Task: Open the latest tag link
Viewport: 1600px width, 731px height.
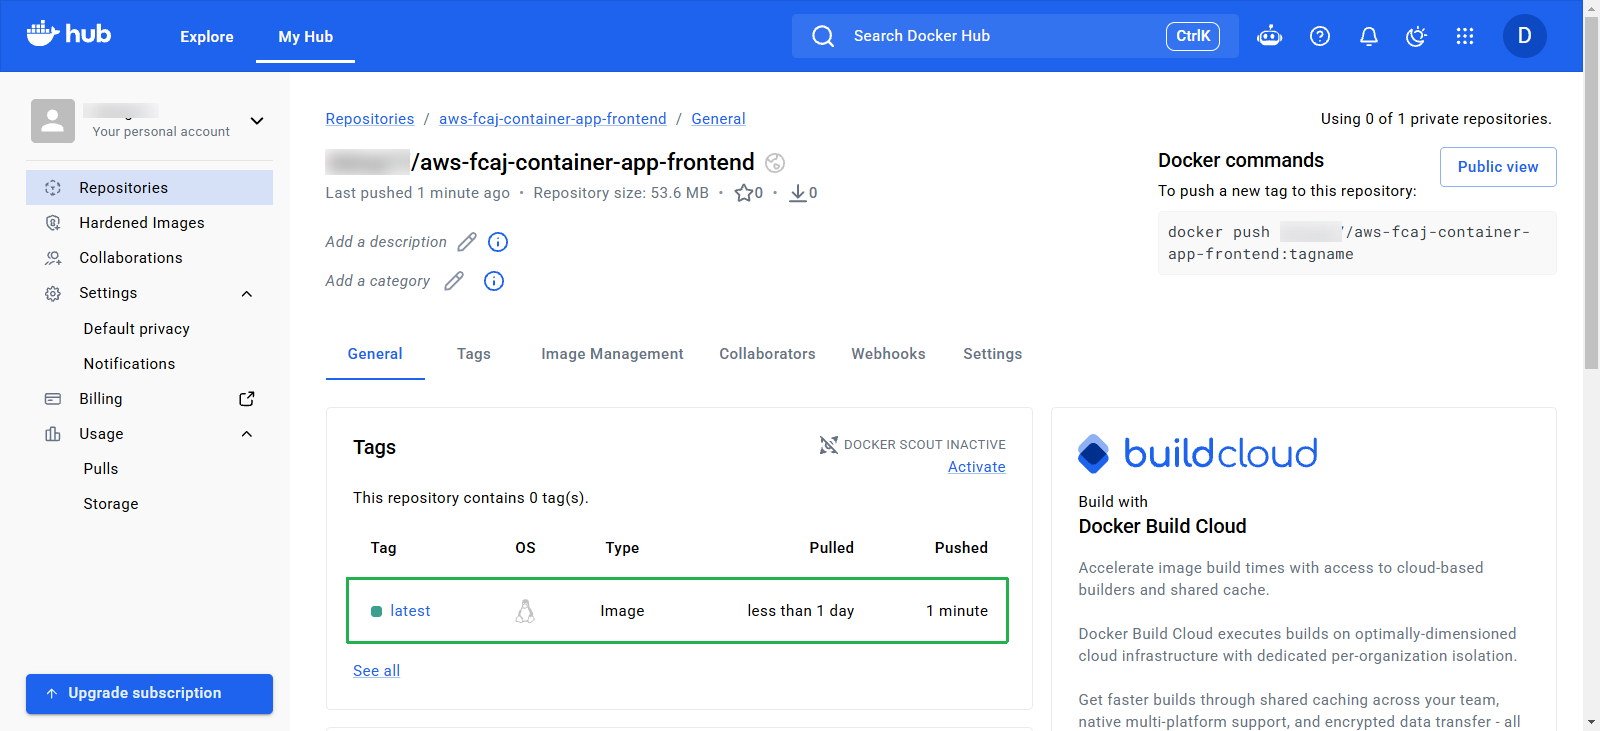Action: pyautogui.click(x=410, y=611)
